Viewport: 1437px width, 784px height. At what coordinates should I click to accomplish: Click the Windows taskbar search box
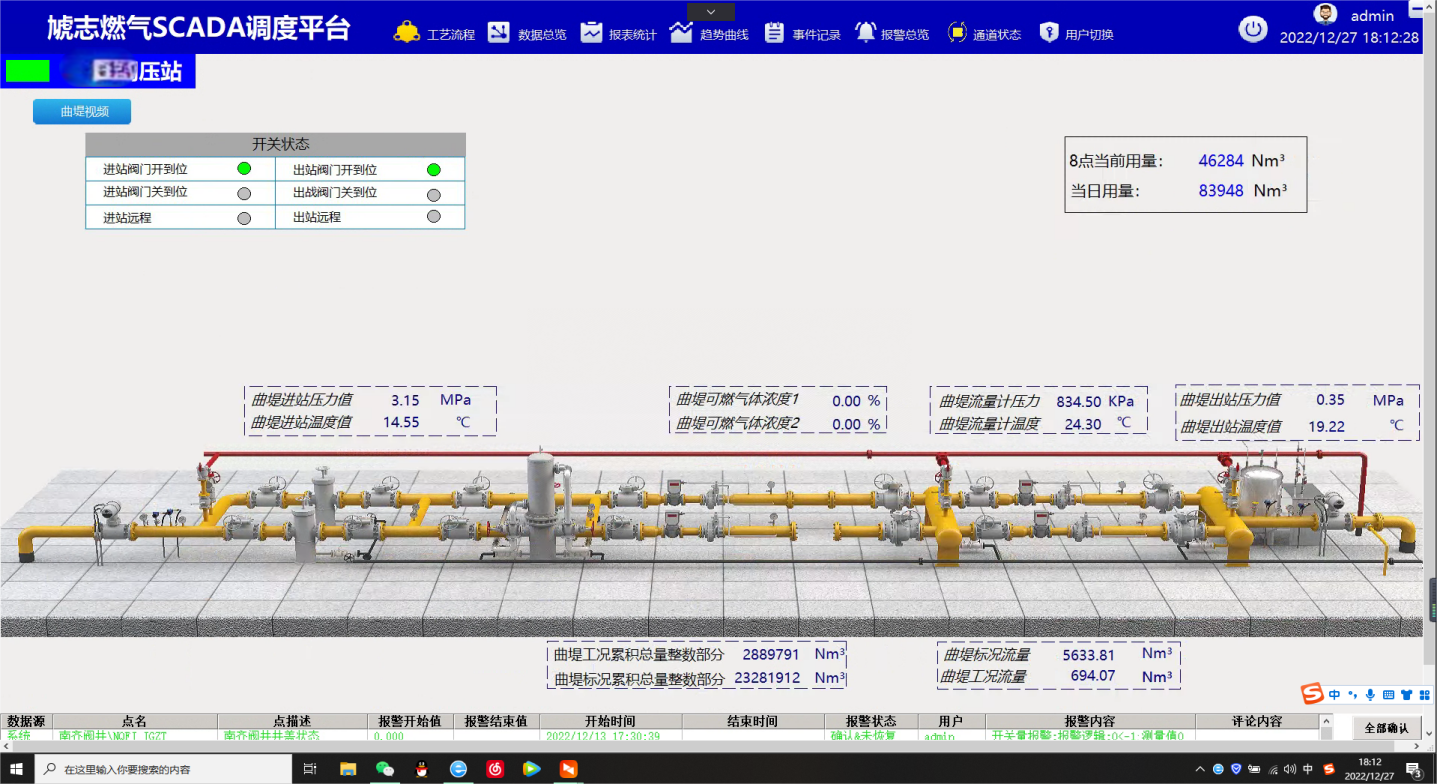(x=163, y=769)
